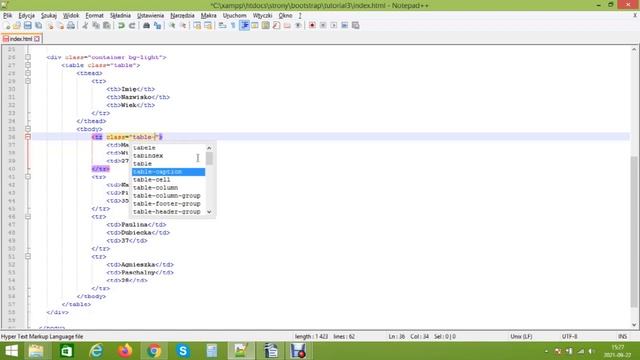Click the INS mode indicator in status bar

(622, 337)
